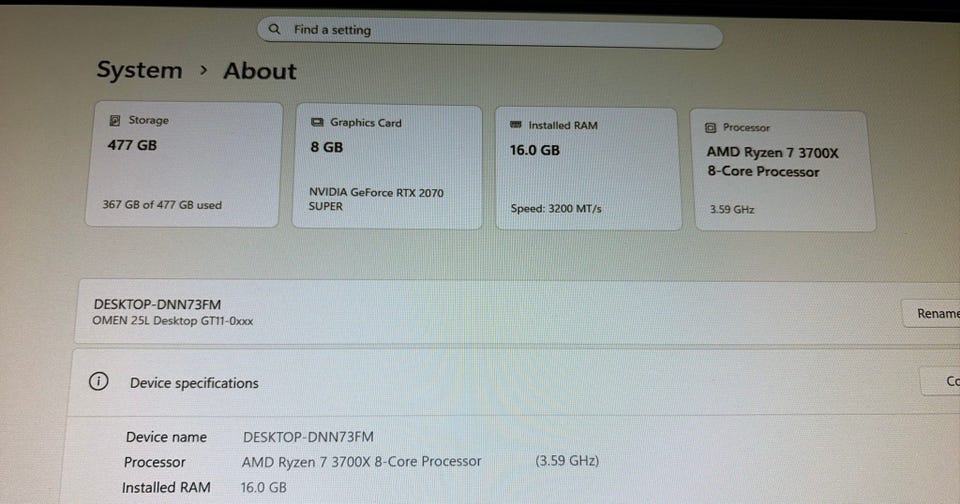Click the Graphics Card icon
The height and width of the screenshot is (504, 960).
[317, 122]
